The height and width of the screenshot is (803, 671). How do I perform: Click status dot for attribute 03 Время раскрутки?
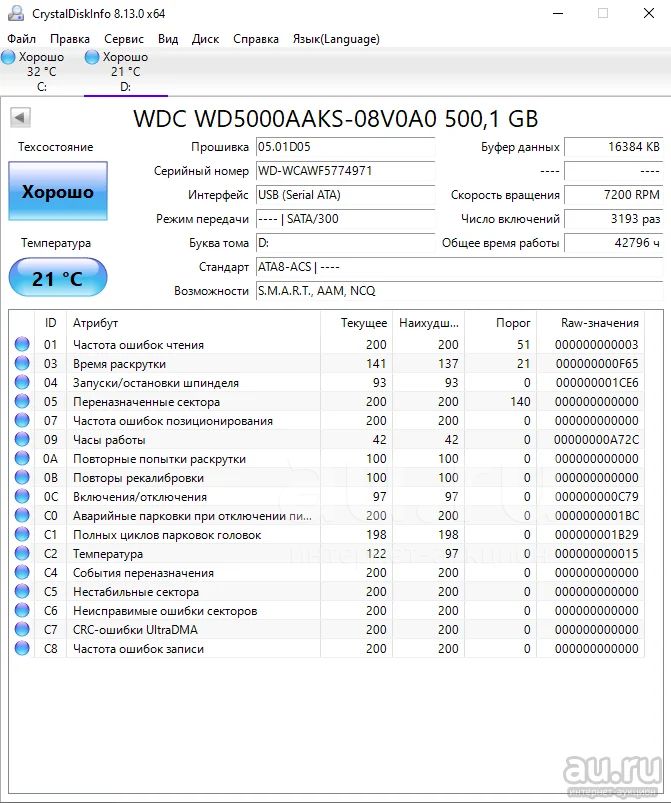[22, 363]
